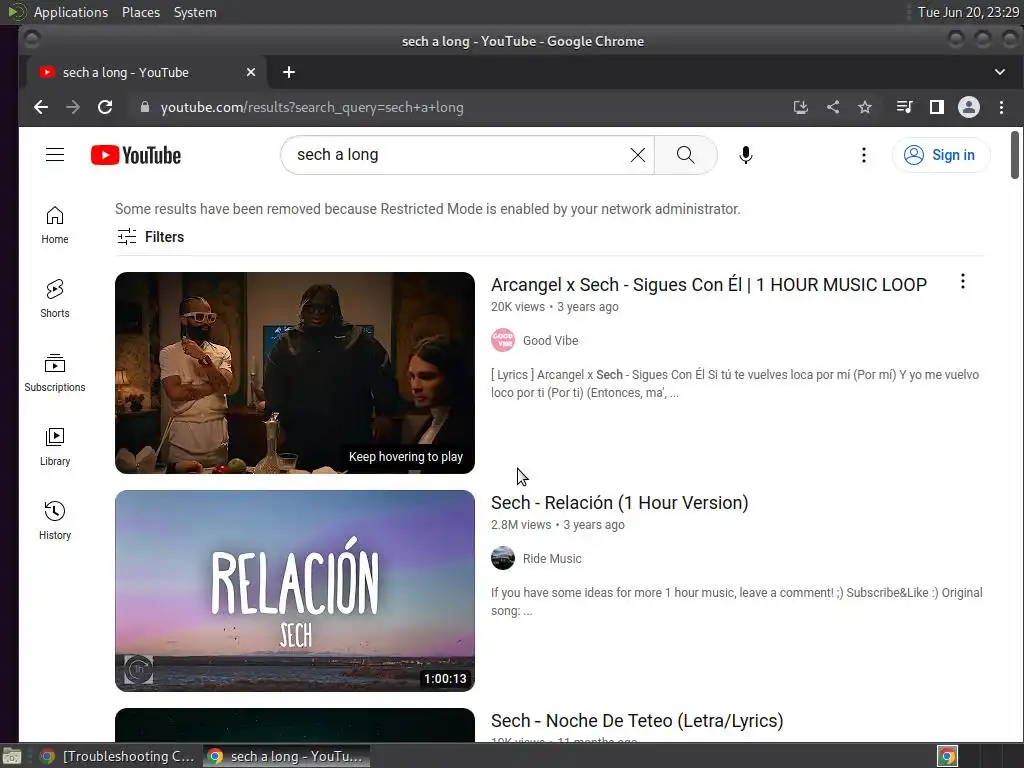View site info via padlock icon

coord(145,107)
